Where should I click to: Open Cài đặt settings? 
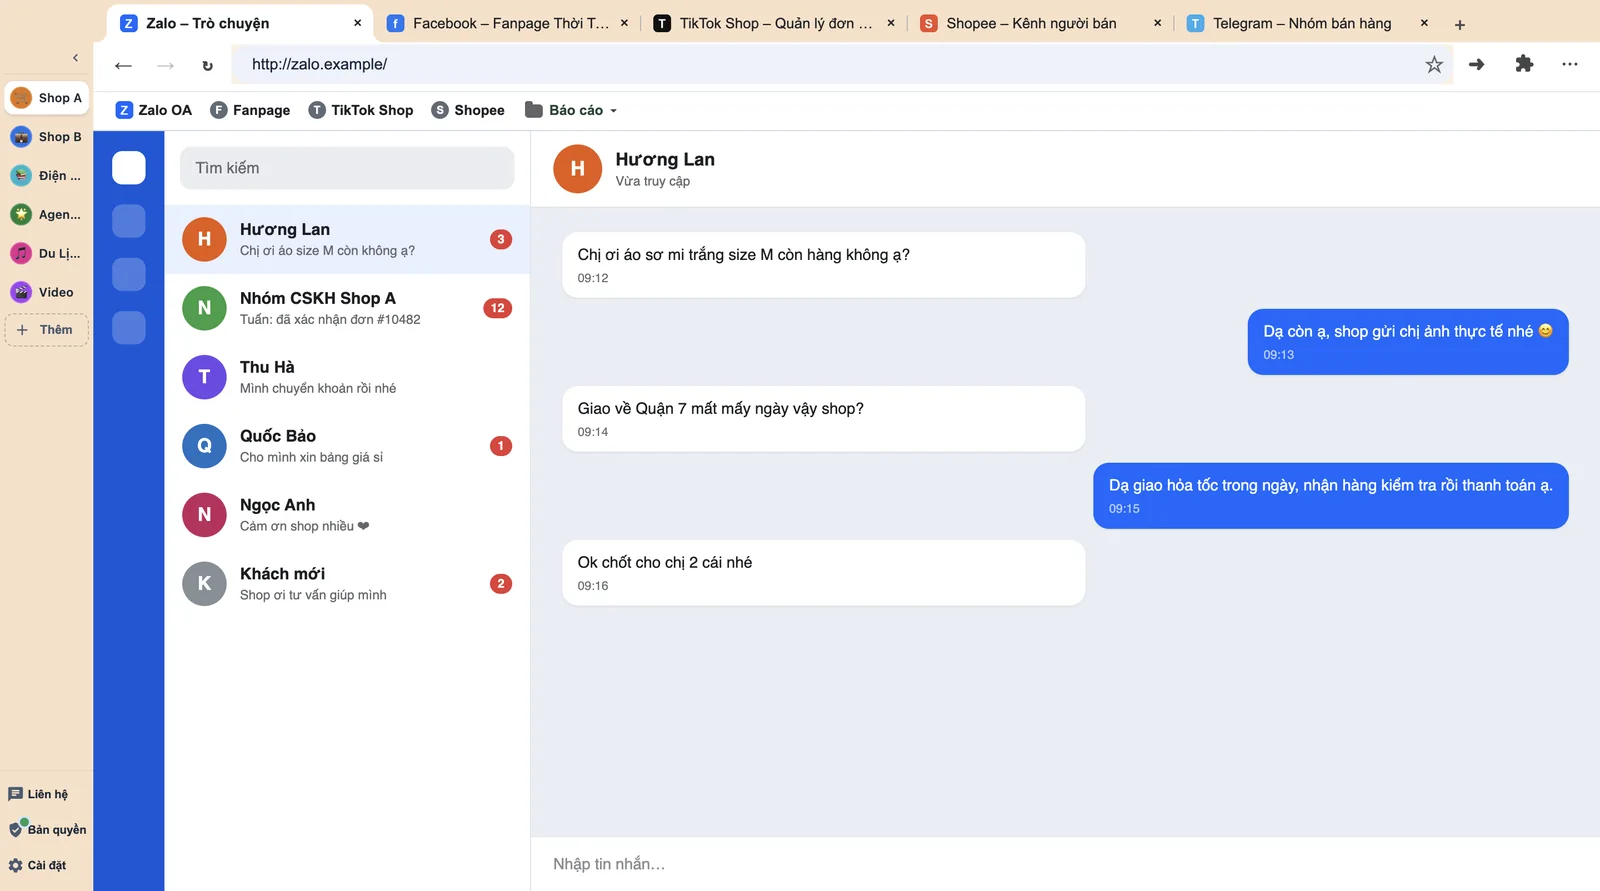(38, 865)
